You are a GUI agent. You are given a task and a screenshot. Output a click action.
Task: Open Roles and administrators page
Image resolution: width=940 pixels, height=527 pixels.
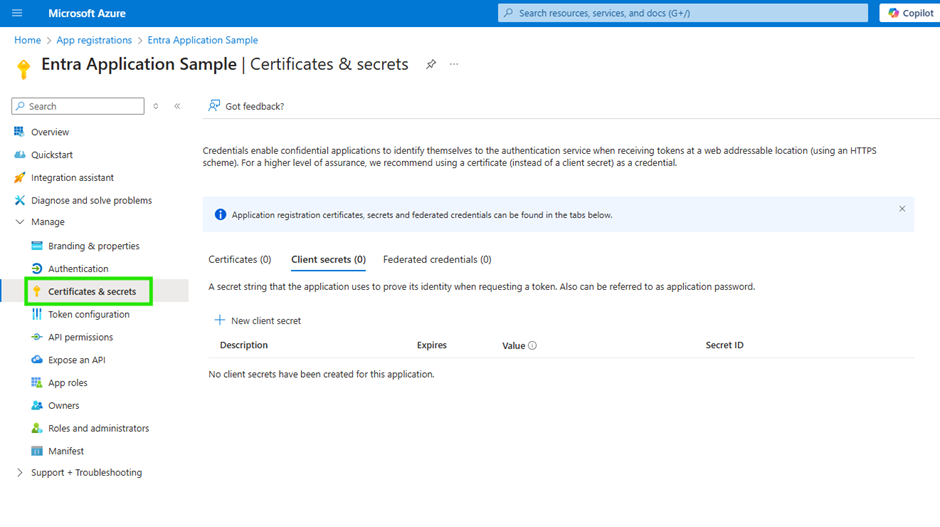tap(98, 428)
